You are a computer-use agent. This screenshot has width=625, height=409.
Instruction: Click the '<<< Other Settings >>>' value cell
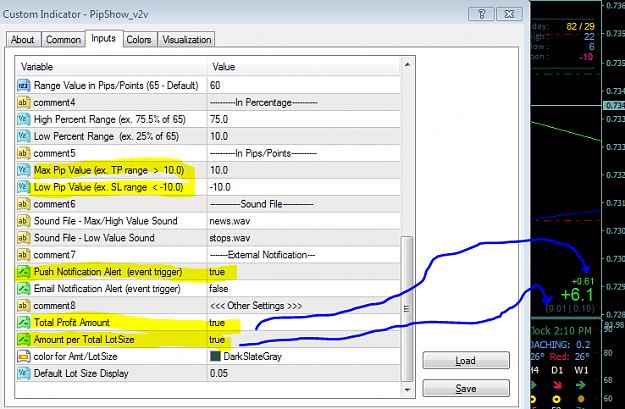pyautogui.click(x=303, y=306)
